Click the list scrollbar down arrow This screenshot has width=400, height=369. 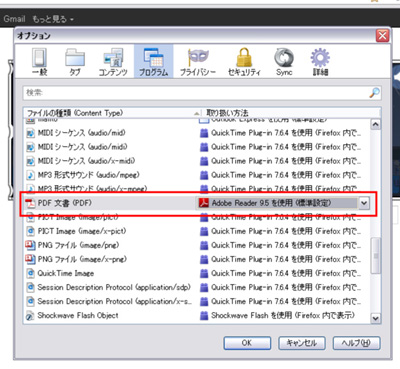[375, 318]
